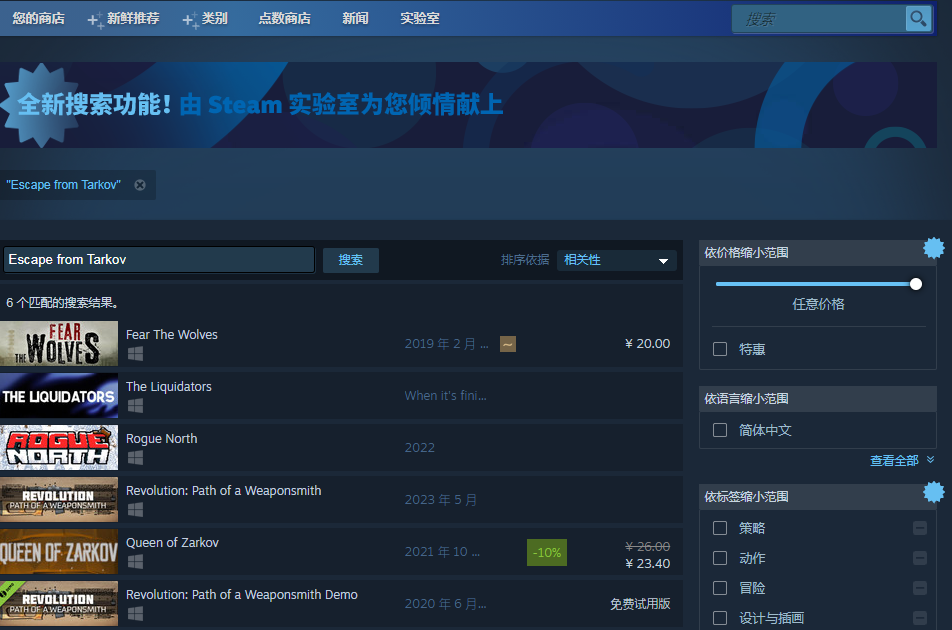Open The Liquidators thumbnail

pos(59,396)
